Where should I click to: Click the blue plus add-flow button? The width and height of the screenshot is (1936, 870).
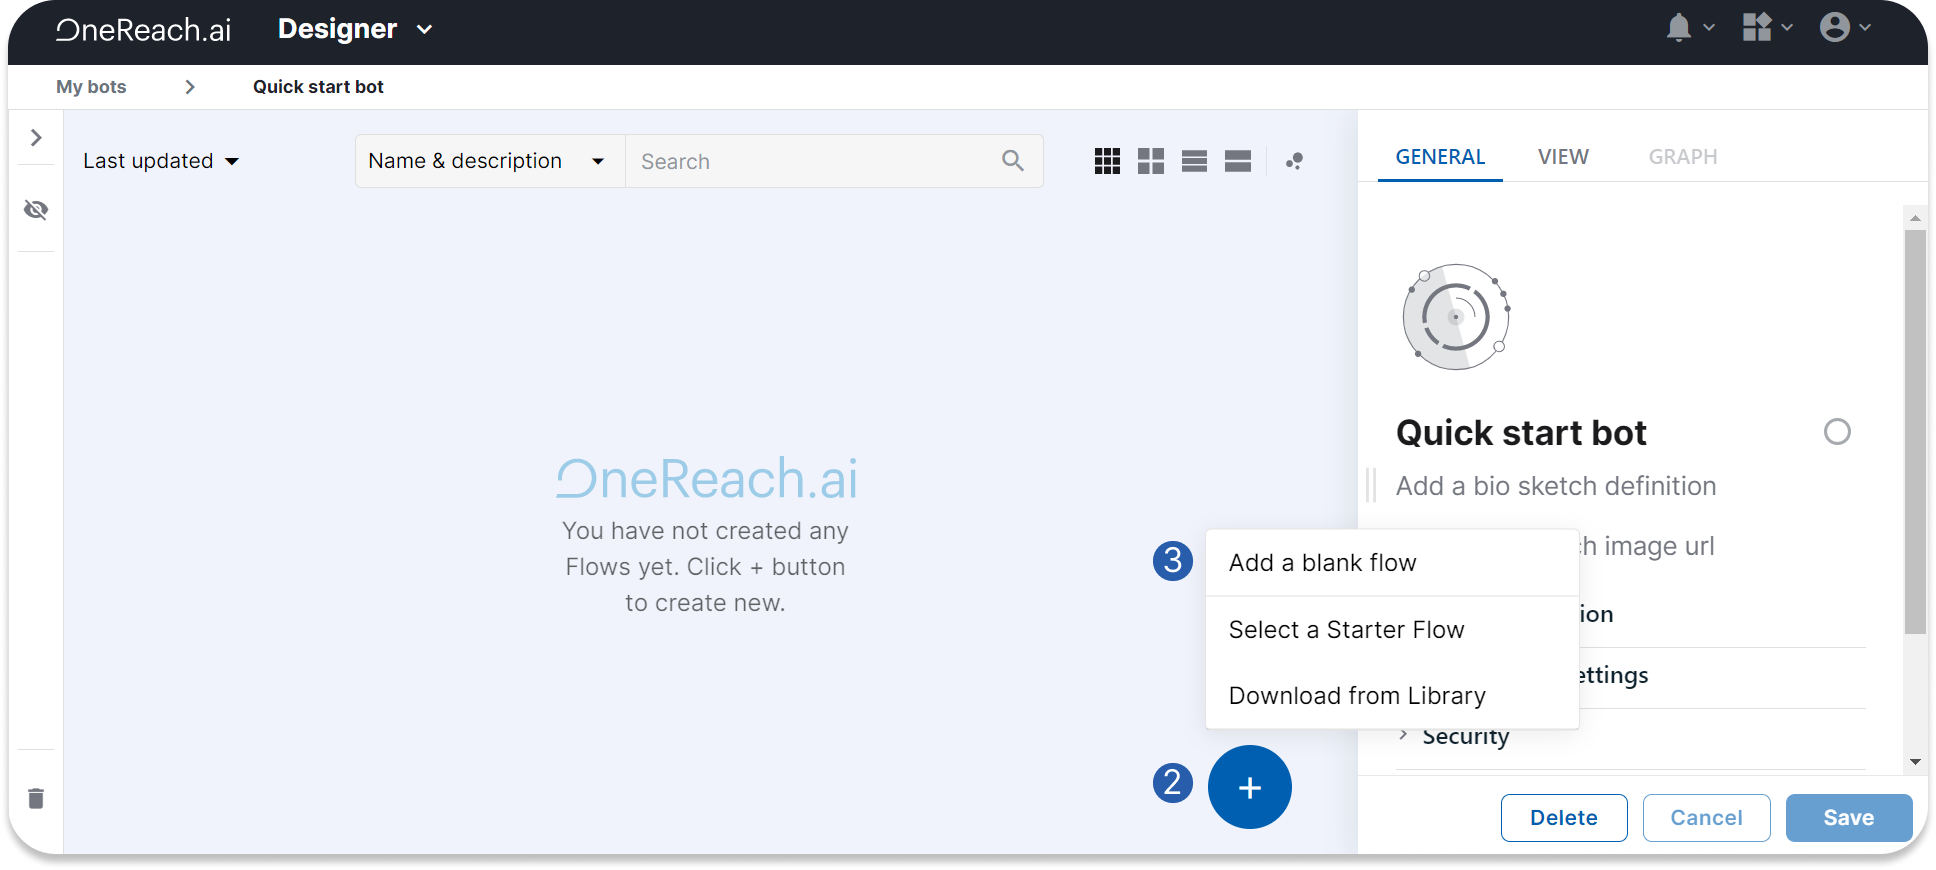pyautogui.click(x=1249, y=787)
